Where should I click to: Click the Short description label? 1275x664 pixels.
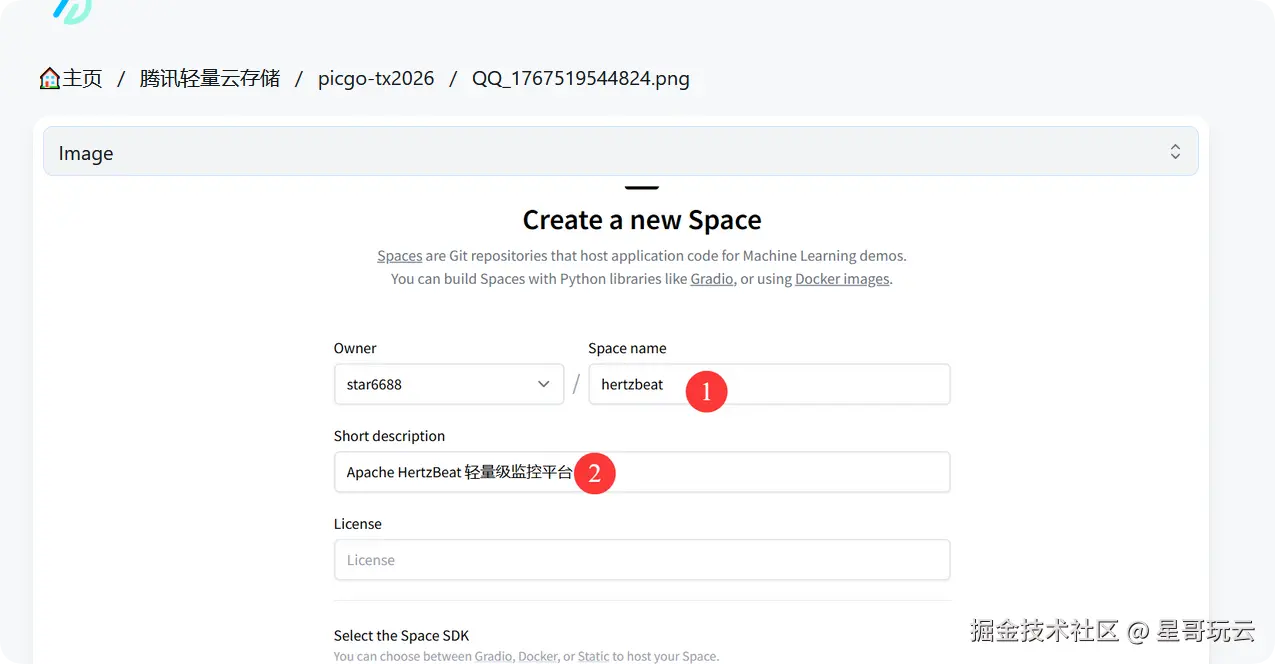(389, 436)
